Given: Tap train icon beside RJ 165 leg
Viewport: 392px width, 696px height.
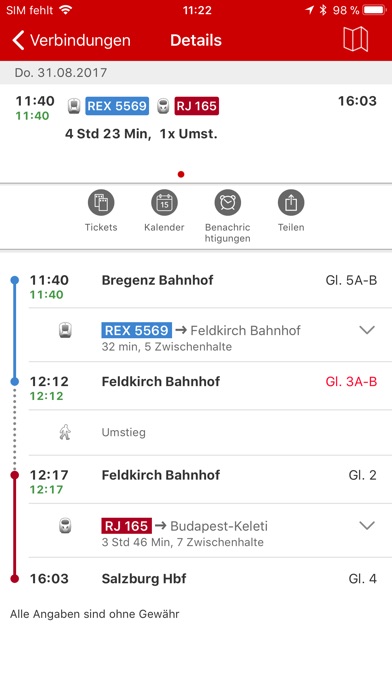Looking at the screenshot, I should (65, 526).
